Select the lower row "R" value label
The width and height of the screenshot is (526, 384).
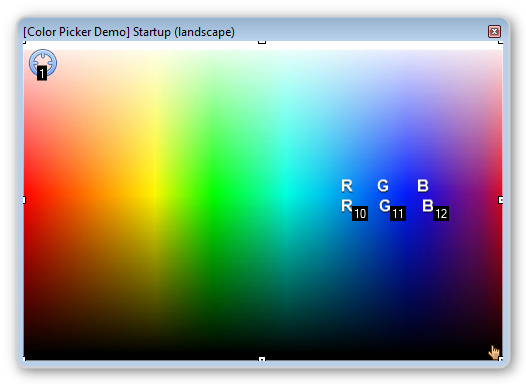tap(347, 206)
